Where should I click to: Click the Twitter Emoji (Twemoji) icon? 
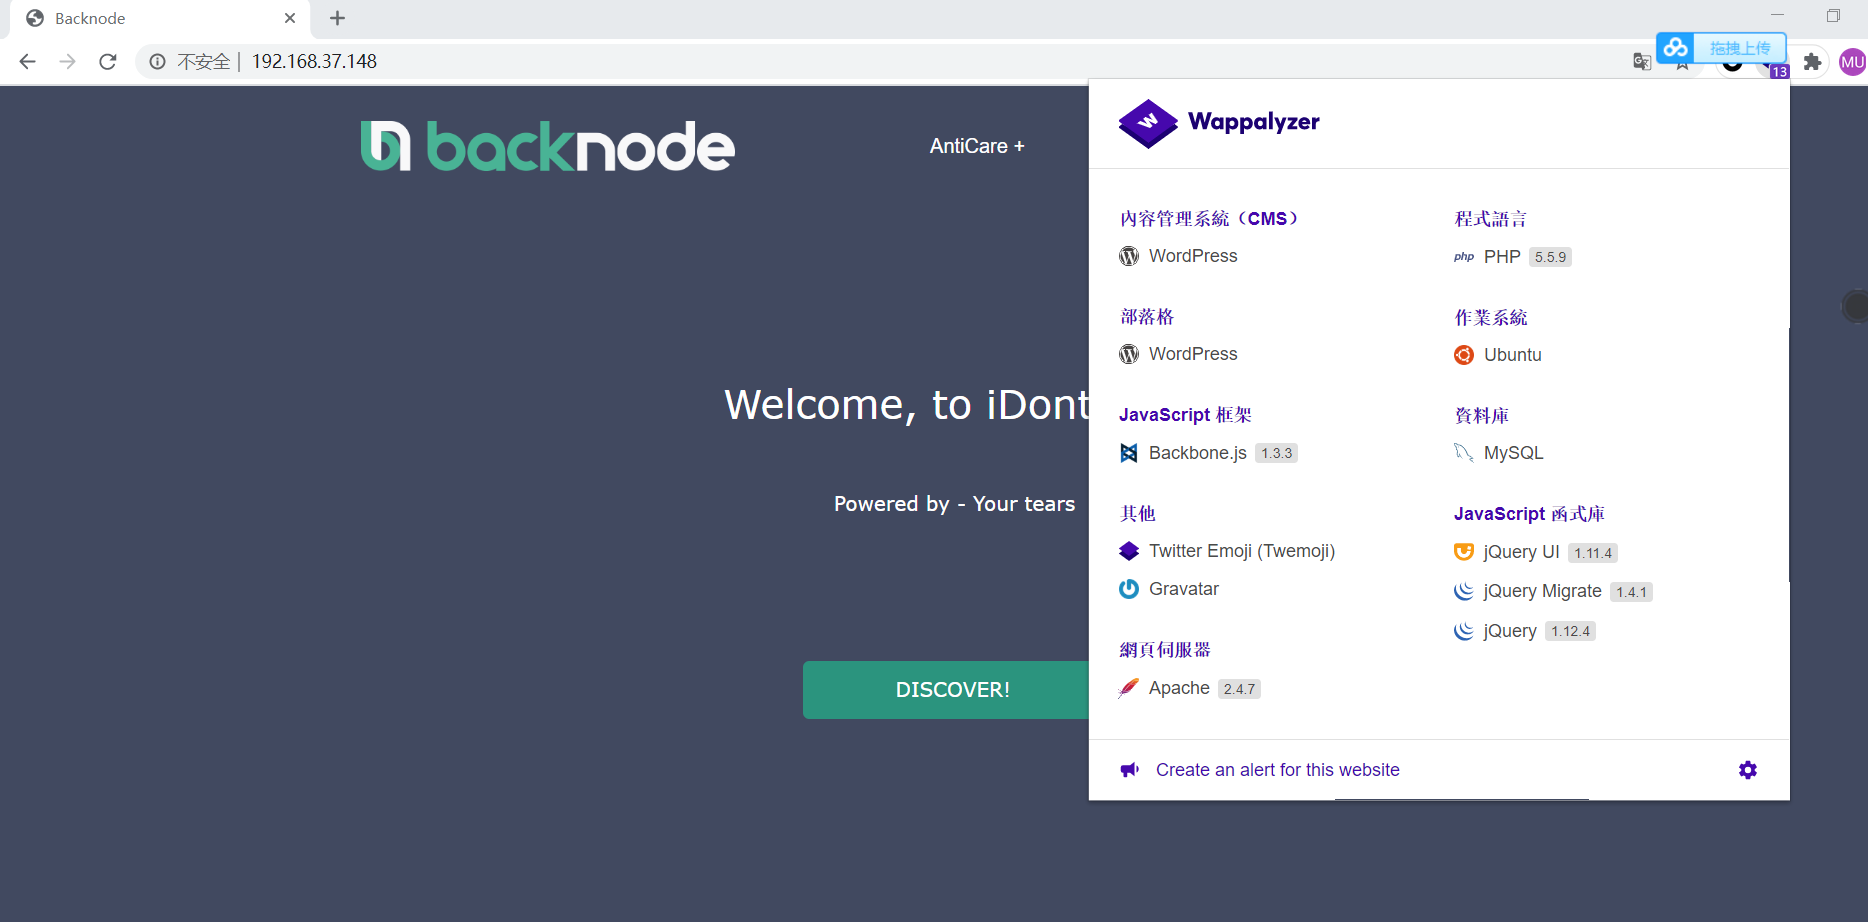(1129, 551)
